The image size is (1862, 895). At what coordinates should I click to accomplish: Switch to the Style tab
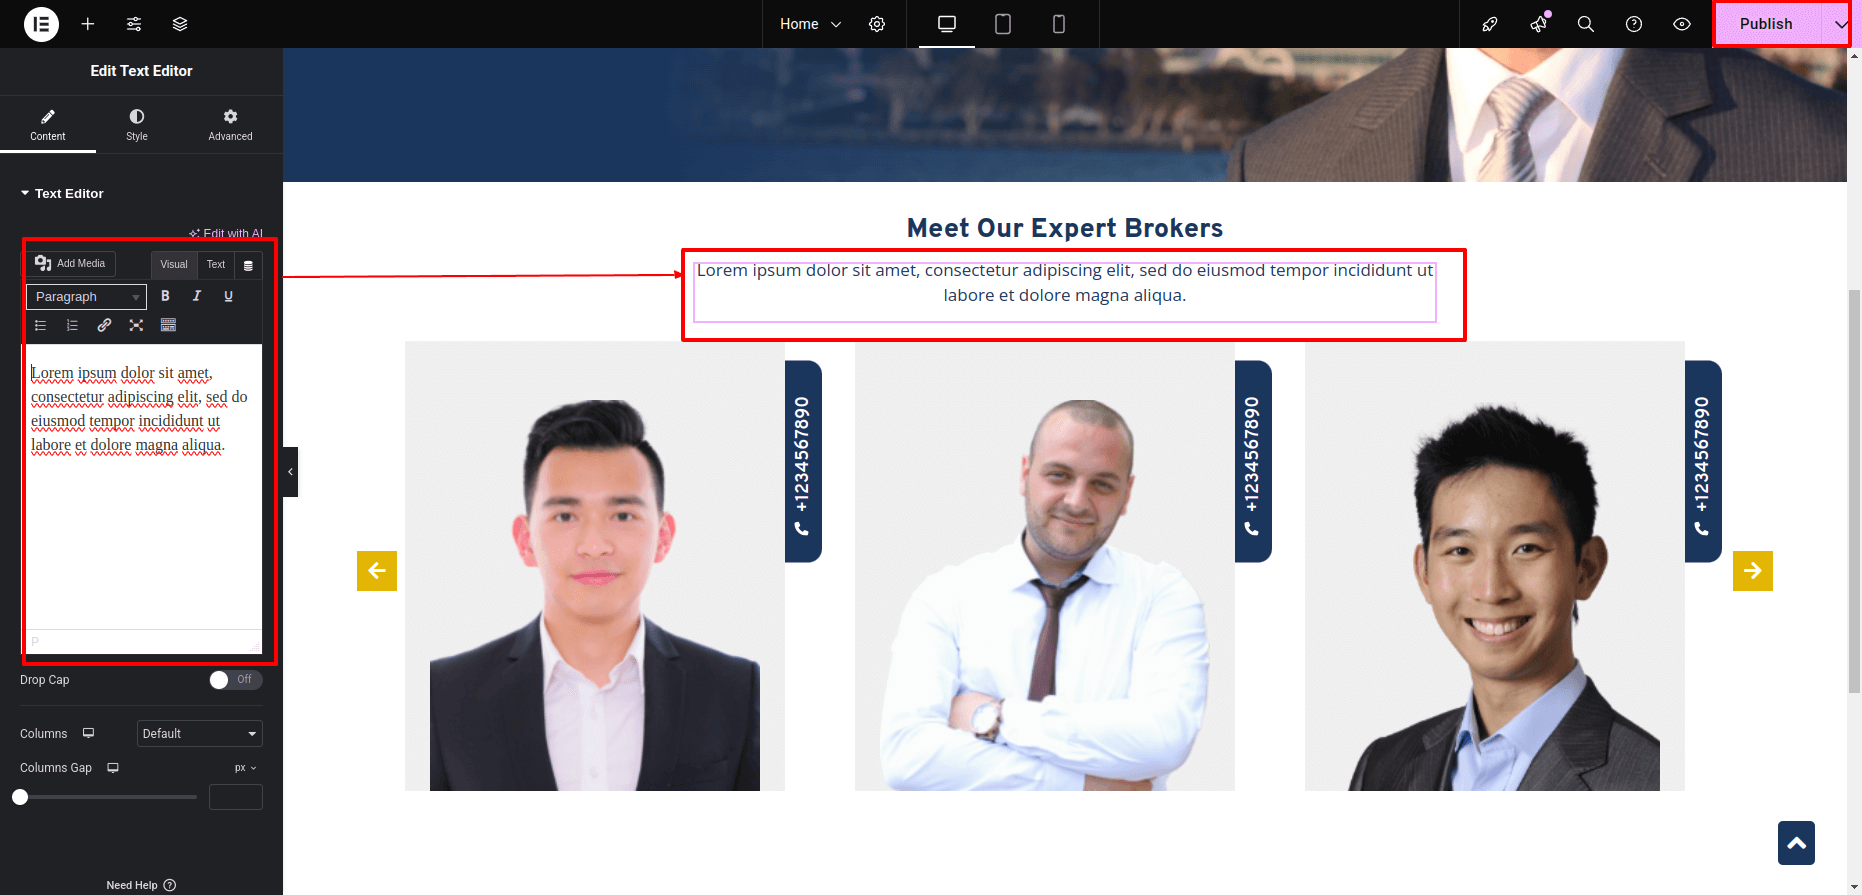click(x=137, y=125)
